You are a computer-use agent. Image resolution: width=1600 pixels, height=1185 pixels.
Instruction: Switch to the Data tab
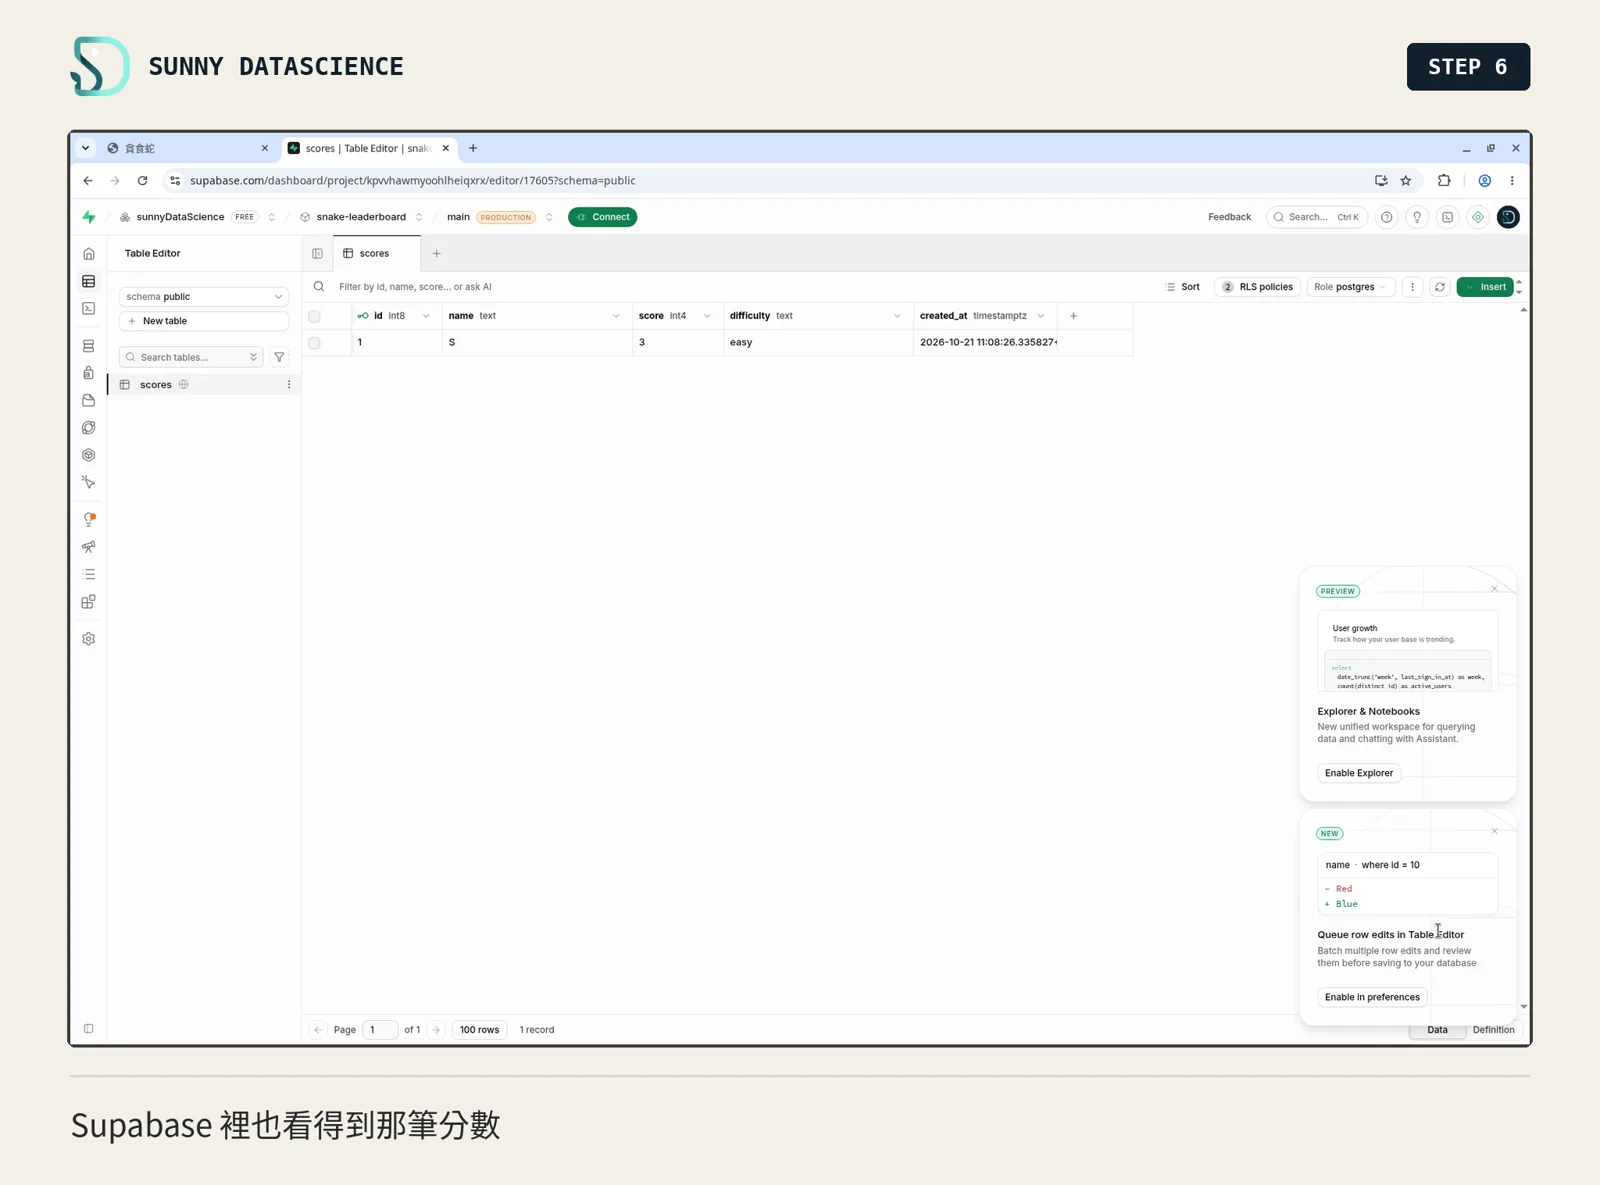(x=1437, y=1030)
